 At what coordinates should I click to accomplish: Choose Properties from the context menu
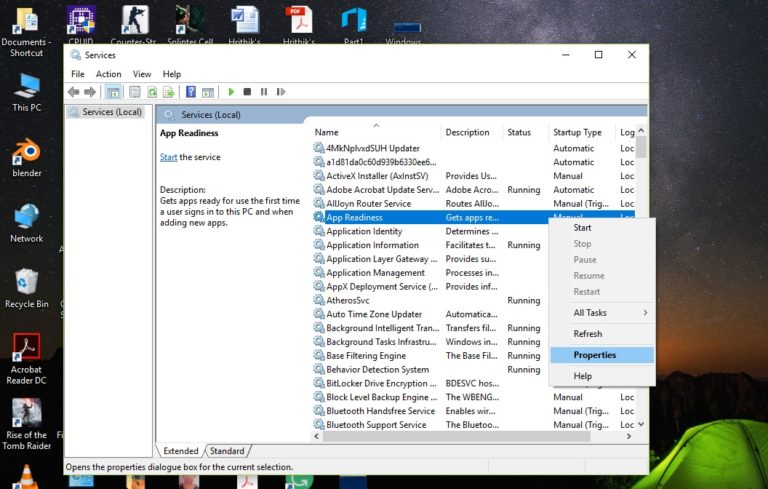click(x=594, y=355)
